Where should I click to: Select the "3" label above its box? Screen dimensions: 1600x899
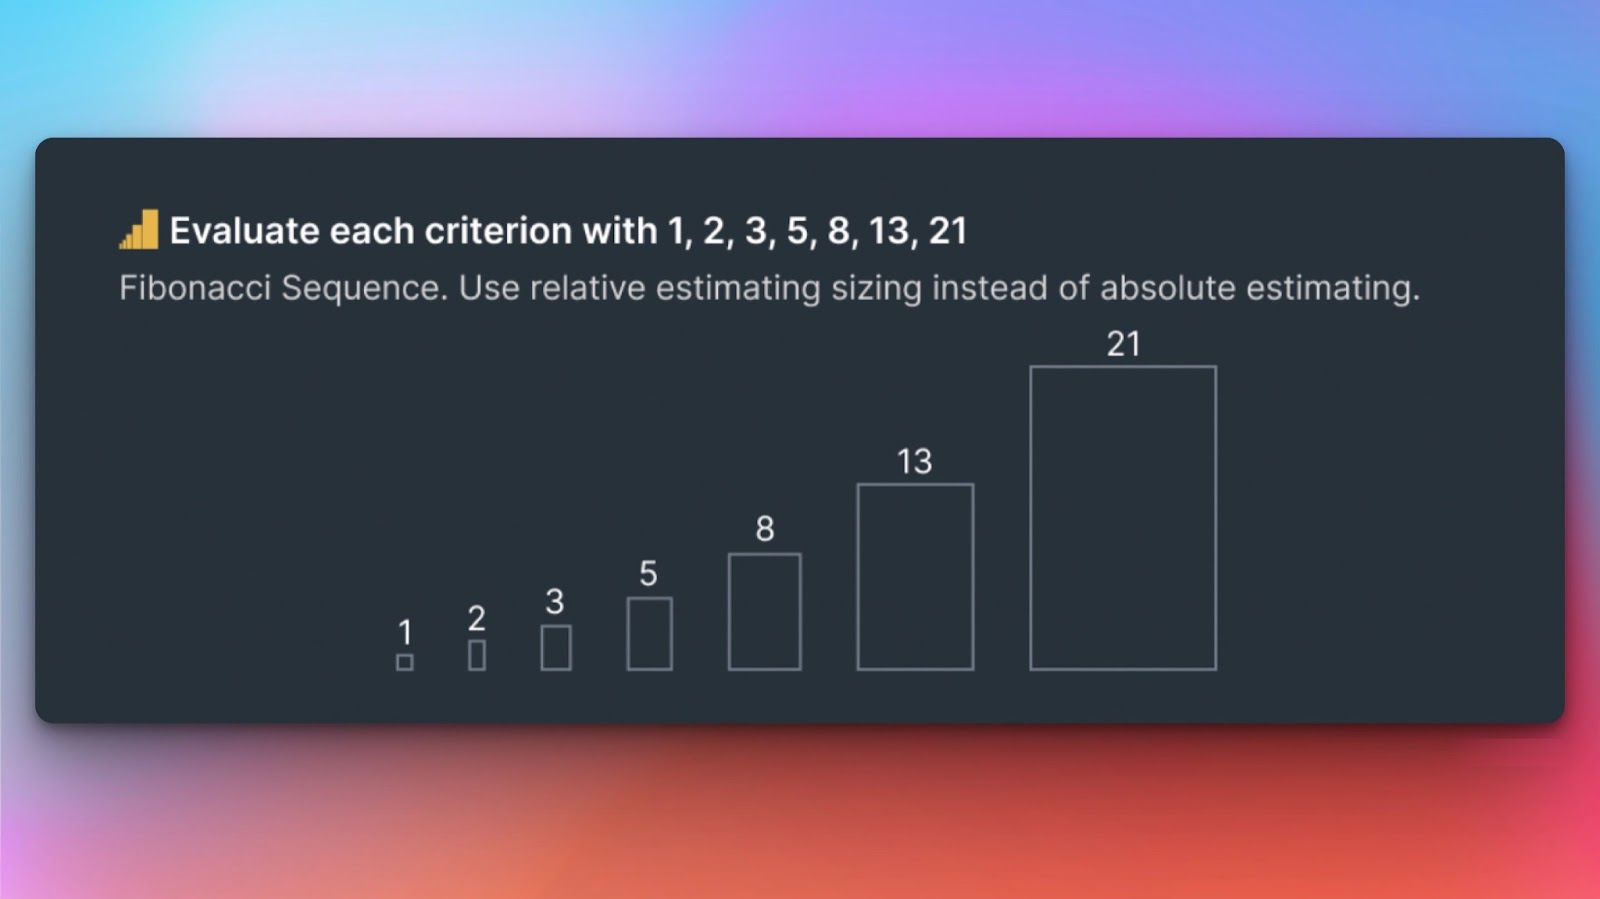coord(555,601)
